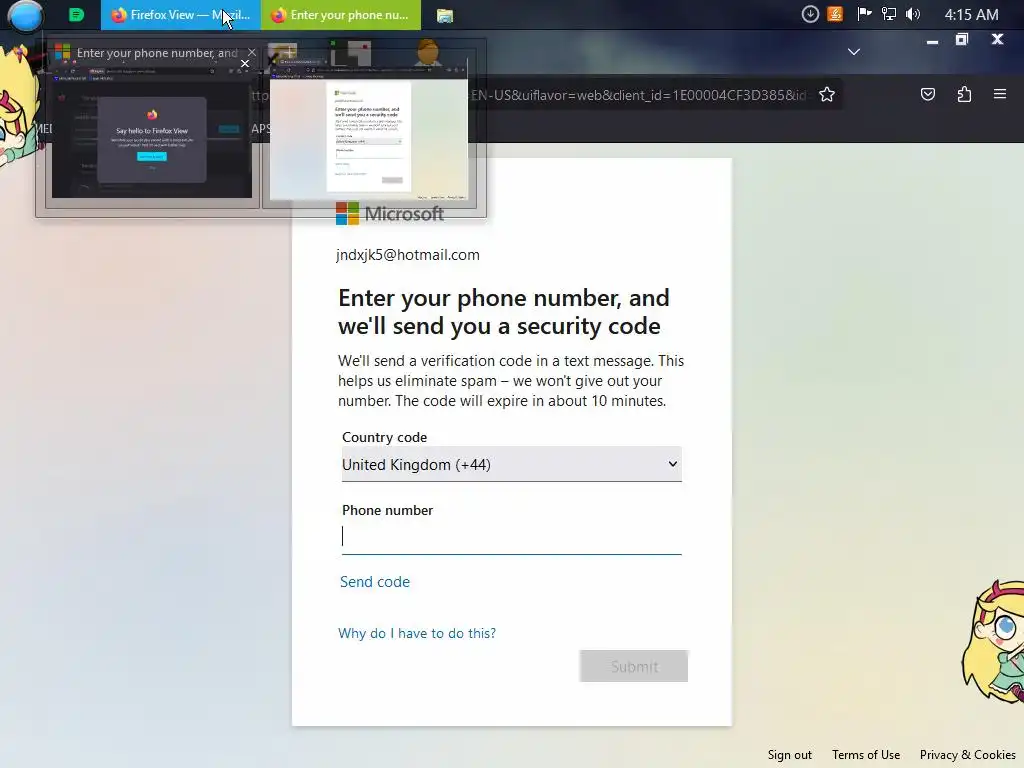Click the Sign out footer link
1024x768 pixels.
click(x=790, y=755)
